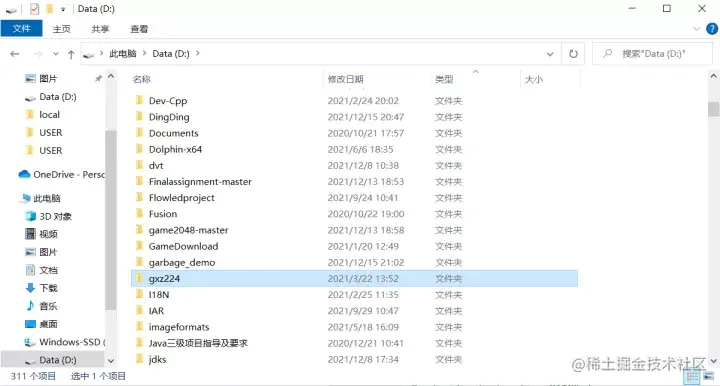
Task: Select the GameDownload folder name
Action: point(183,246)
